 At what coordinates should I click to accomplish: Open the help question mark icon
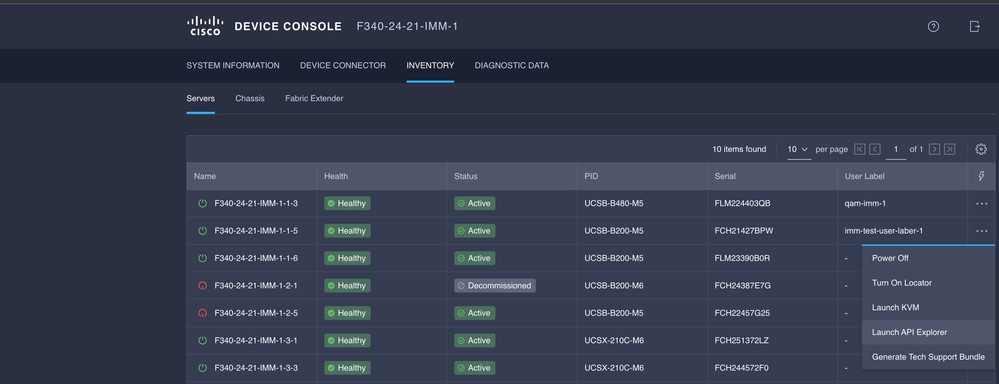(933, 26)
